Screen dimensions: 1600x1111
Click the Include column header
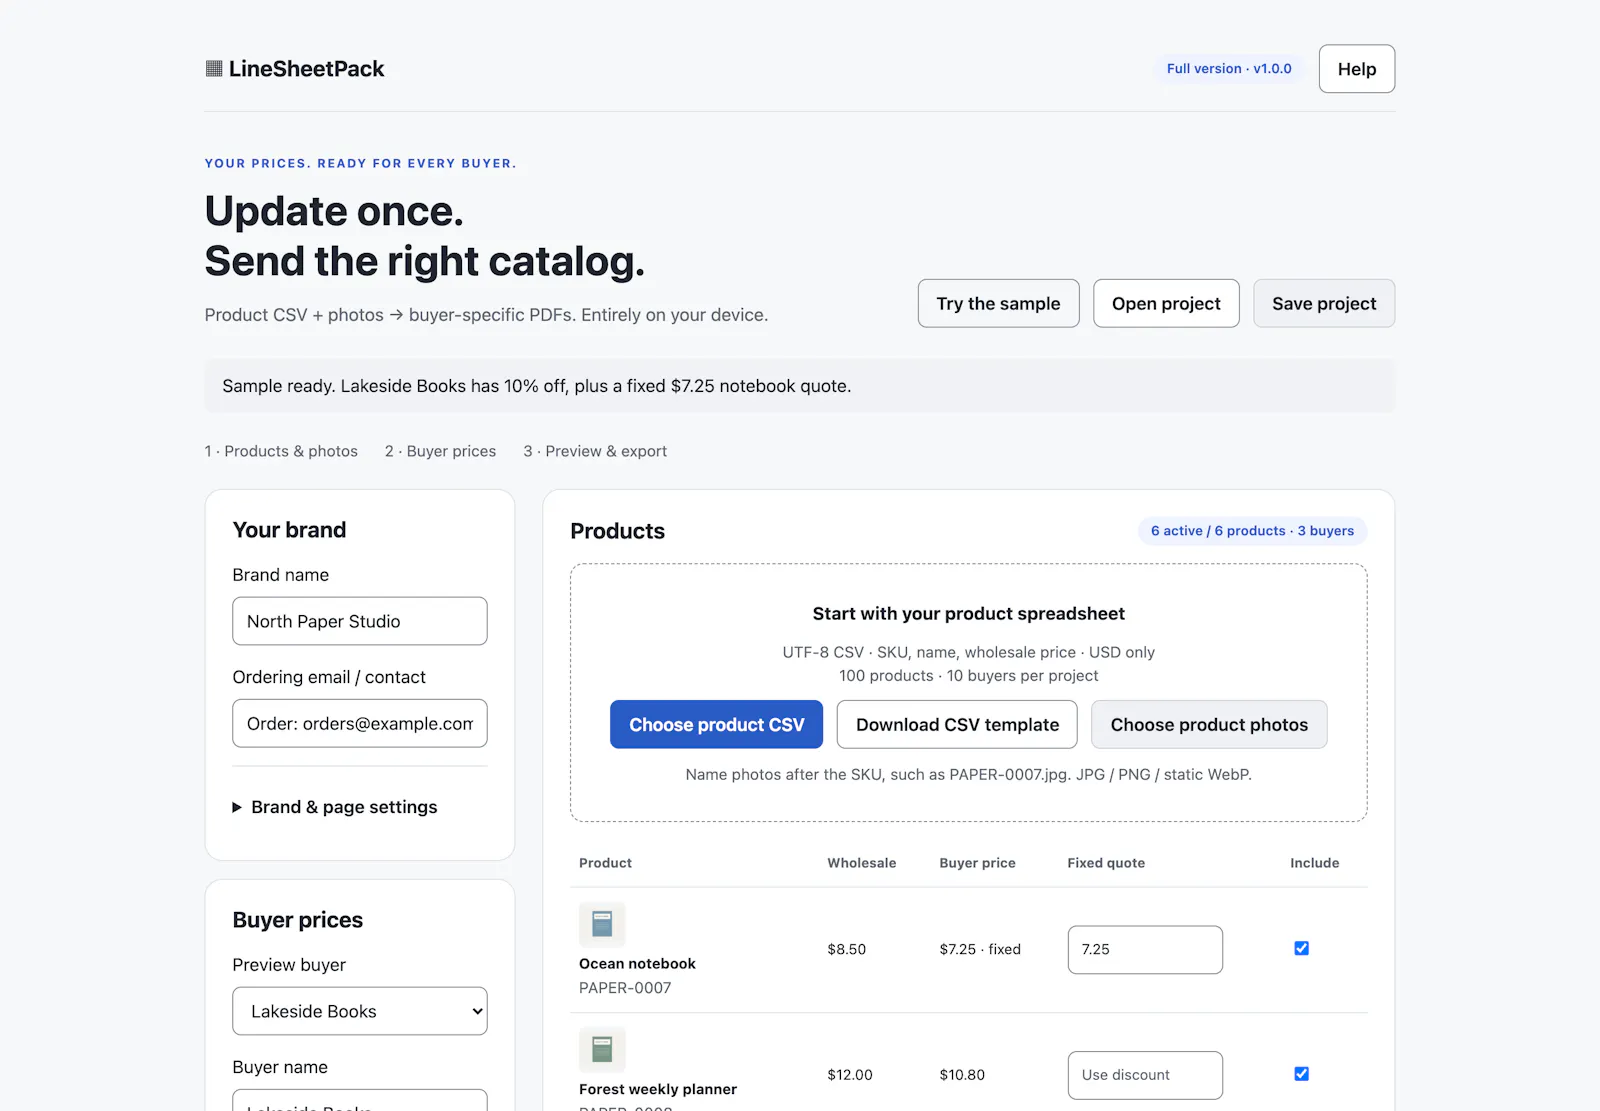(x=1314, y=863)
